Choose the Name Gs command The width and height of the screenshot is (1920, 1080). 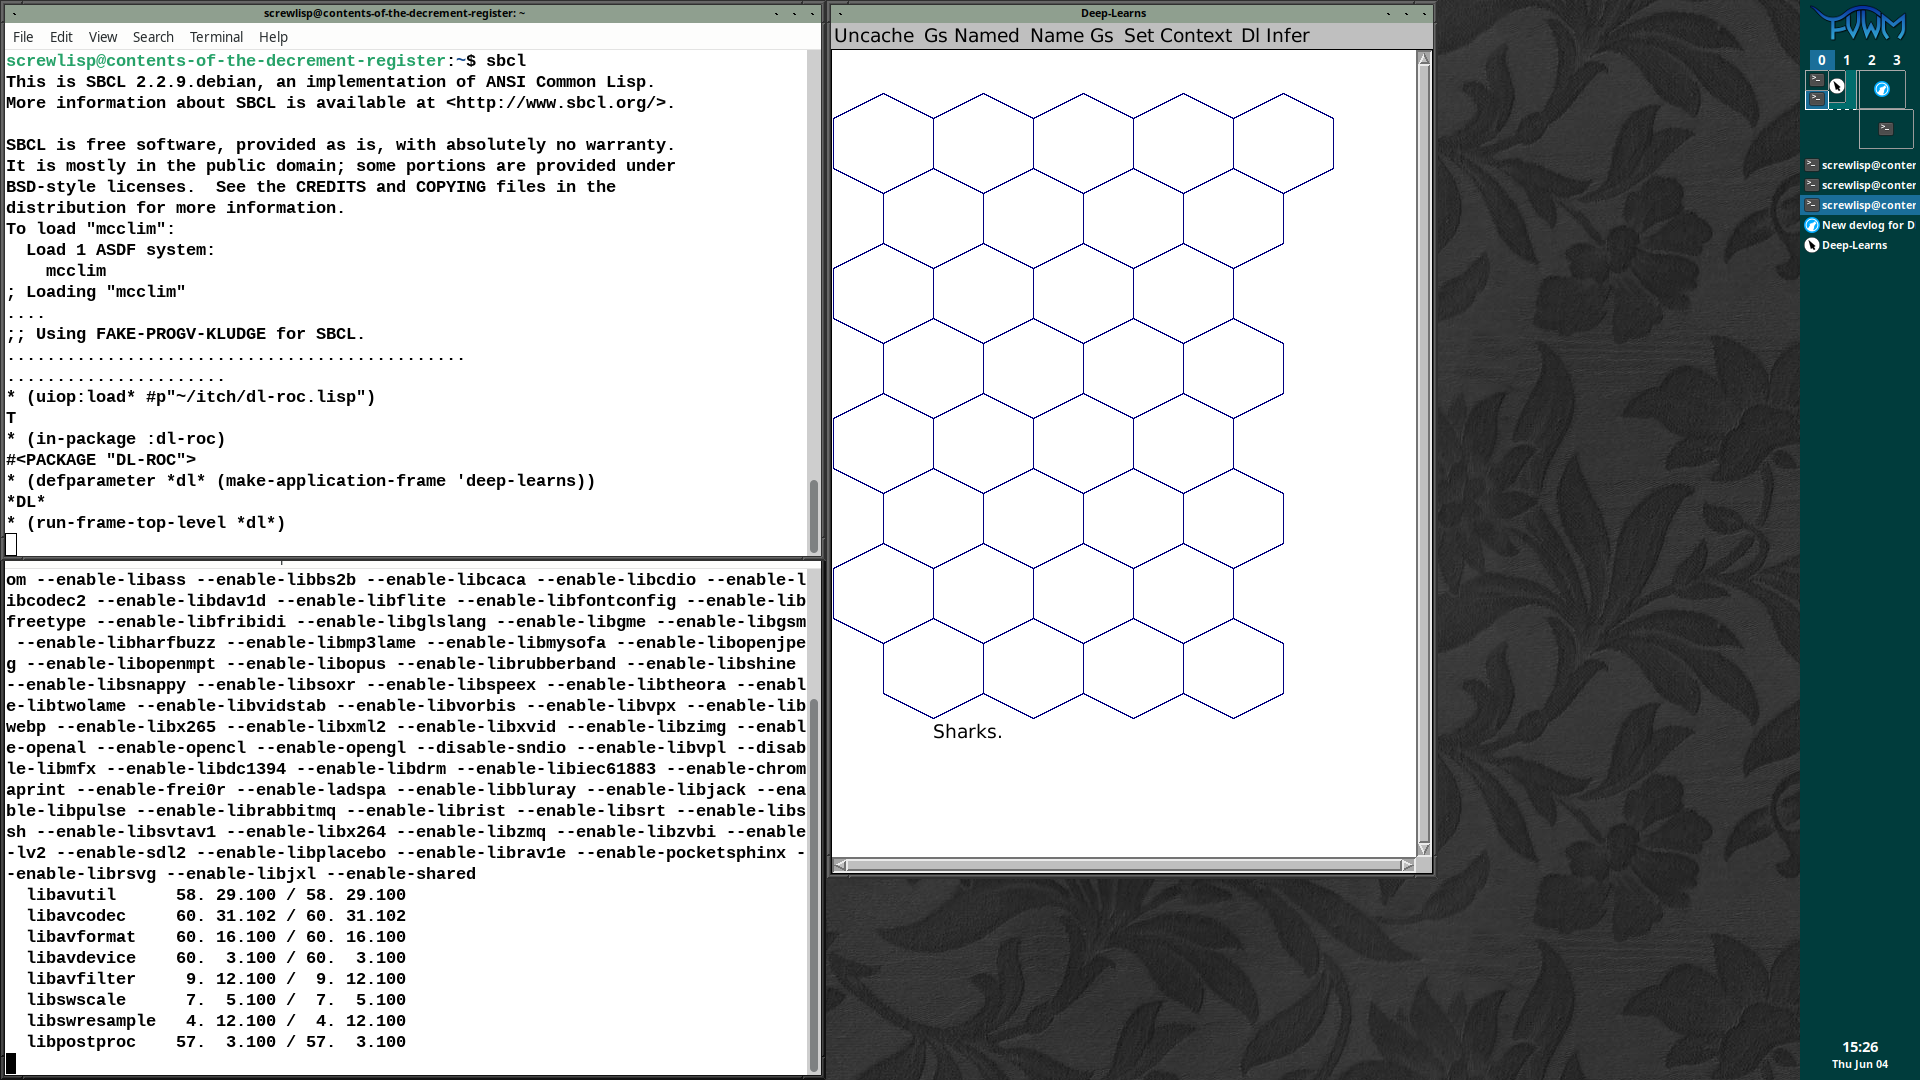click(x=1071, y=36)
